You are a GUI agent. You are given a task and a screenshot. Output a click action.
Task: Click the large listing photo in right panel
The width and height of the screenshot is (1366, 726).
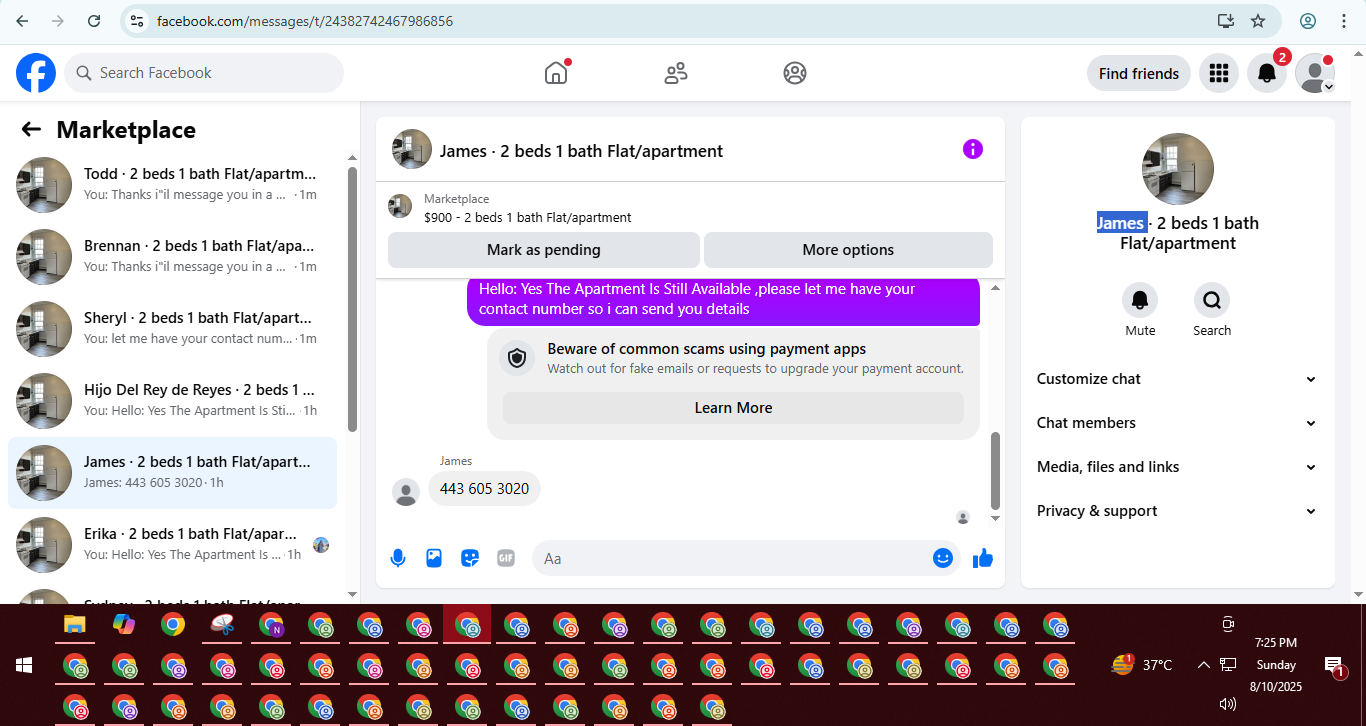pyautogui.click(x=1178, y=169)
